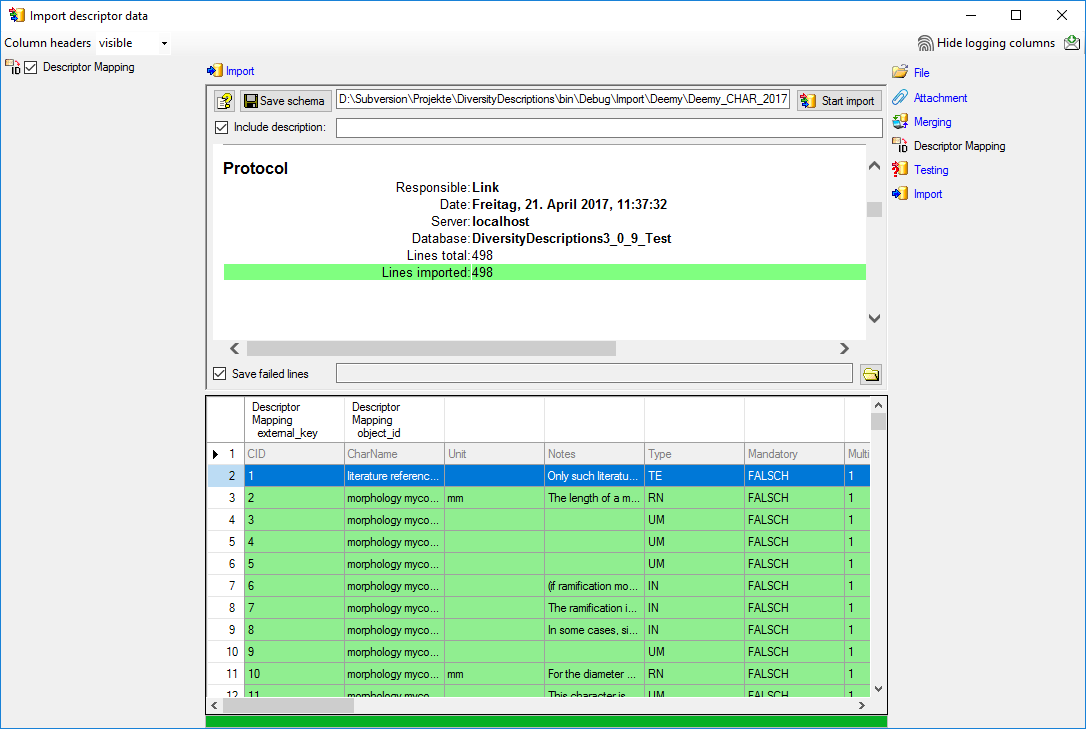Click the folder icon for failed lines
Image resolution: width=1086 pixels, height=729 pixels.
[x=871, y=374]
